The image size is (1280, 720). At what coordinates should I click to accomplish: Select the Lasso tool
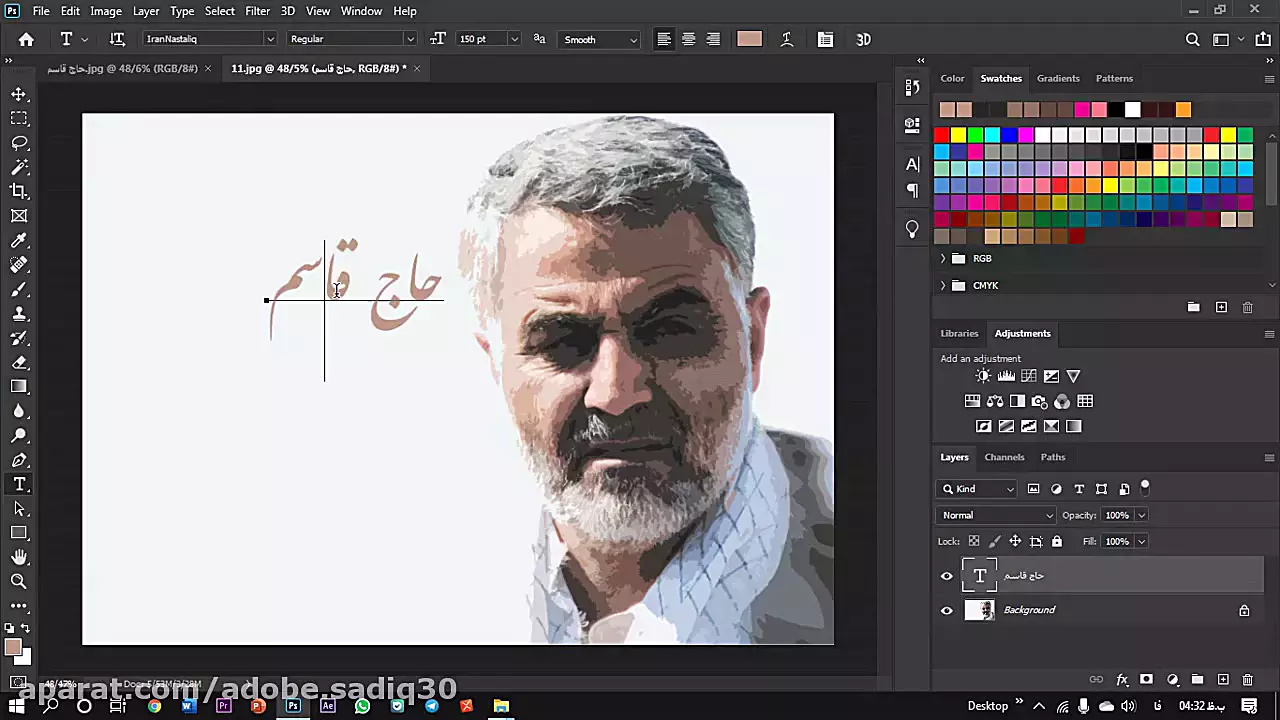[19, 143]
